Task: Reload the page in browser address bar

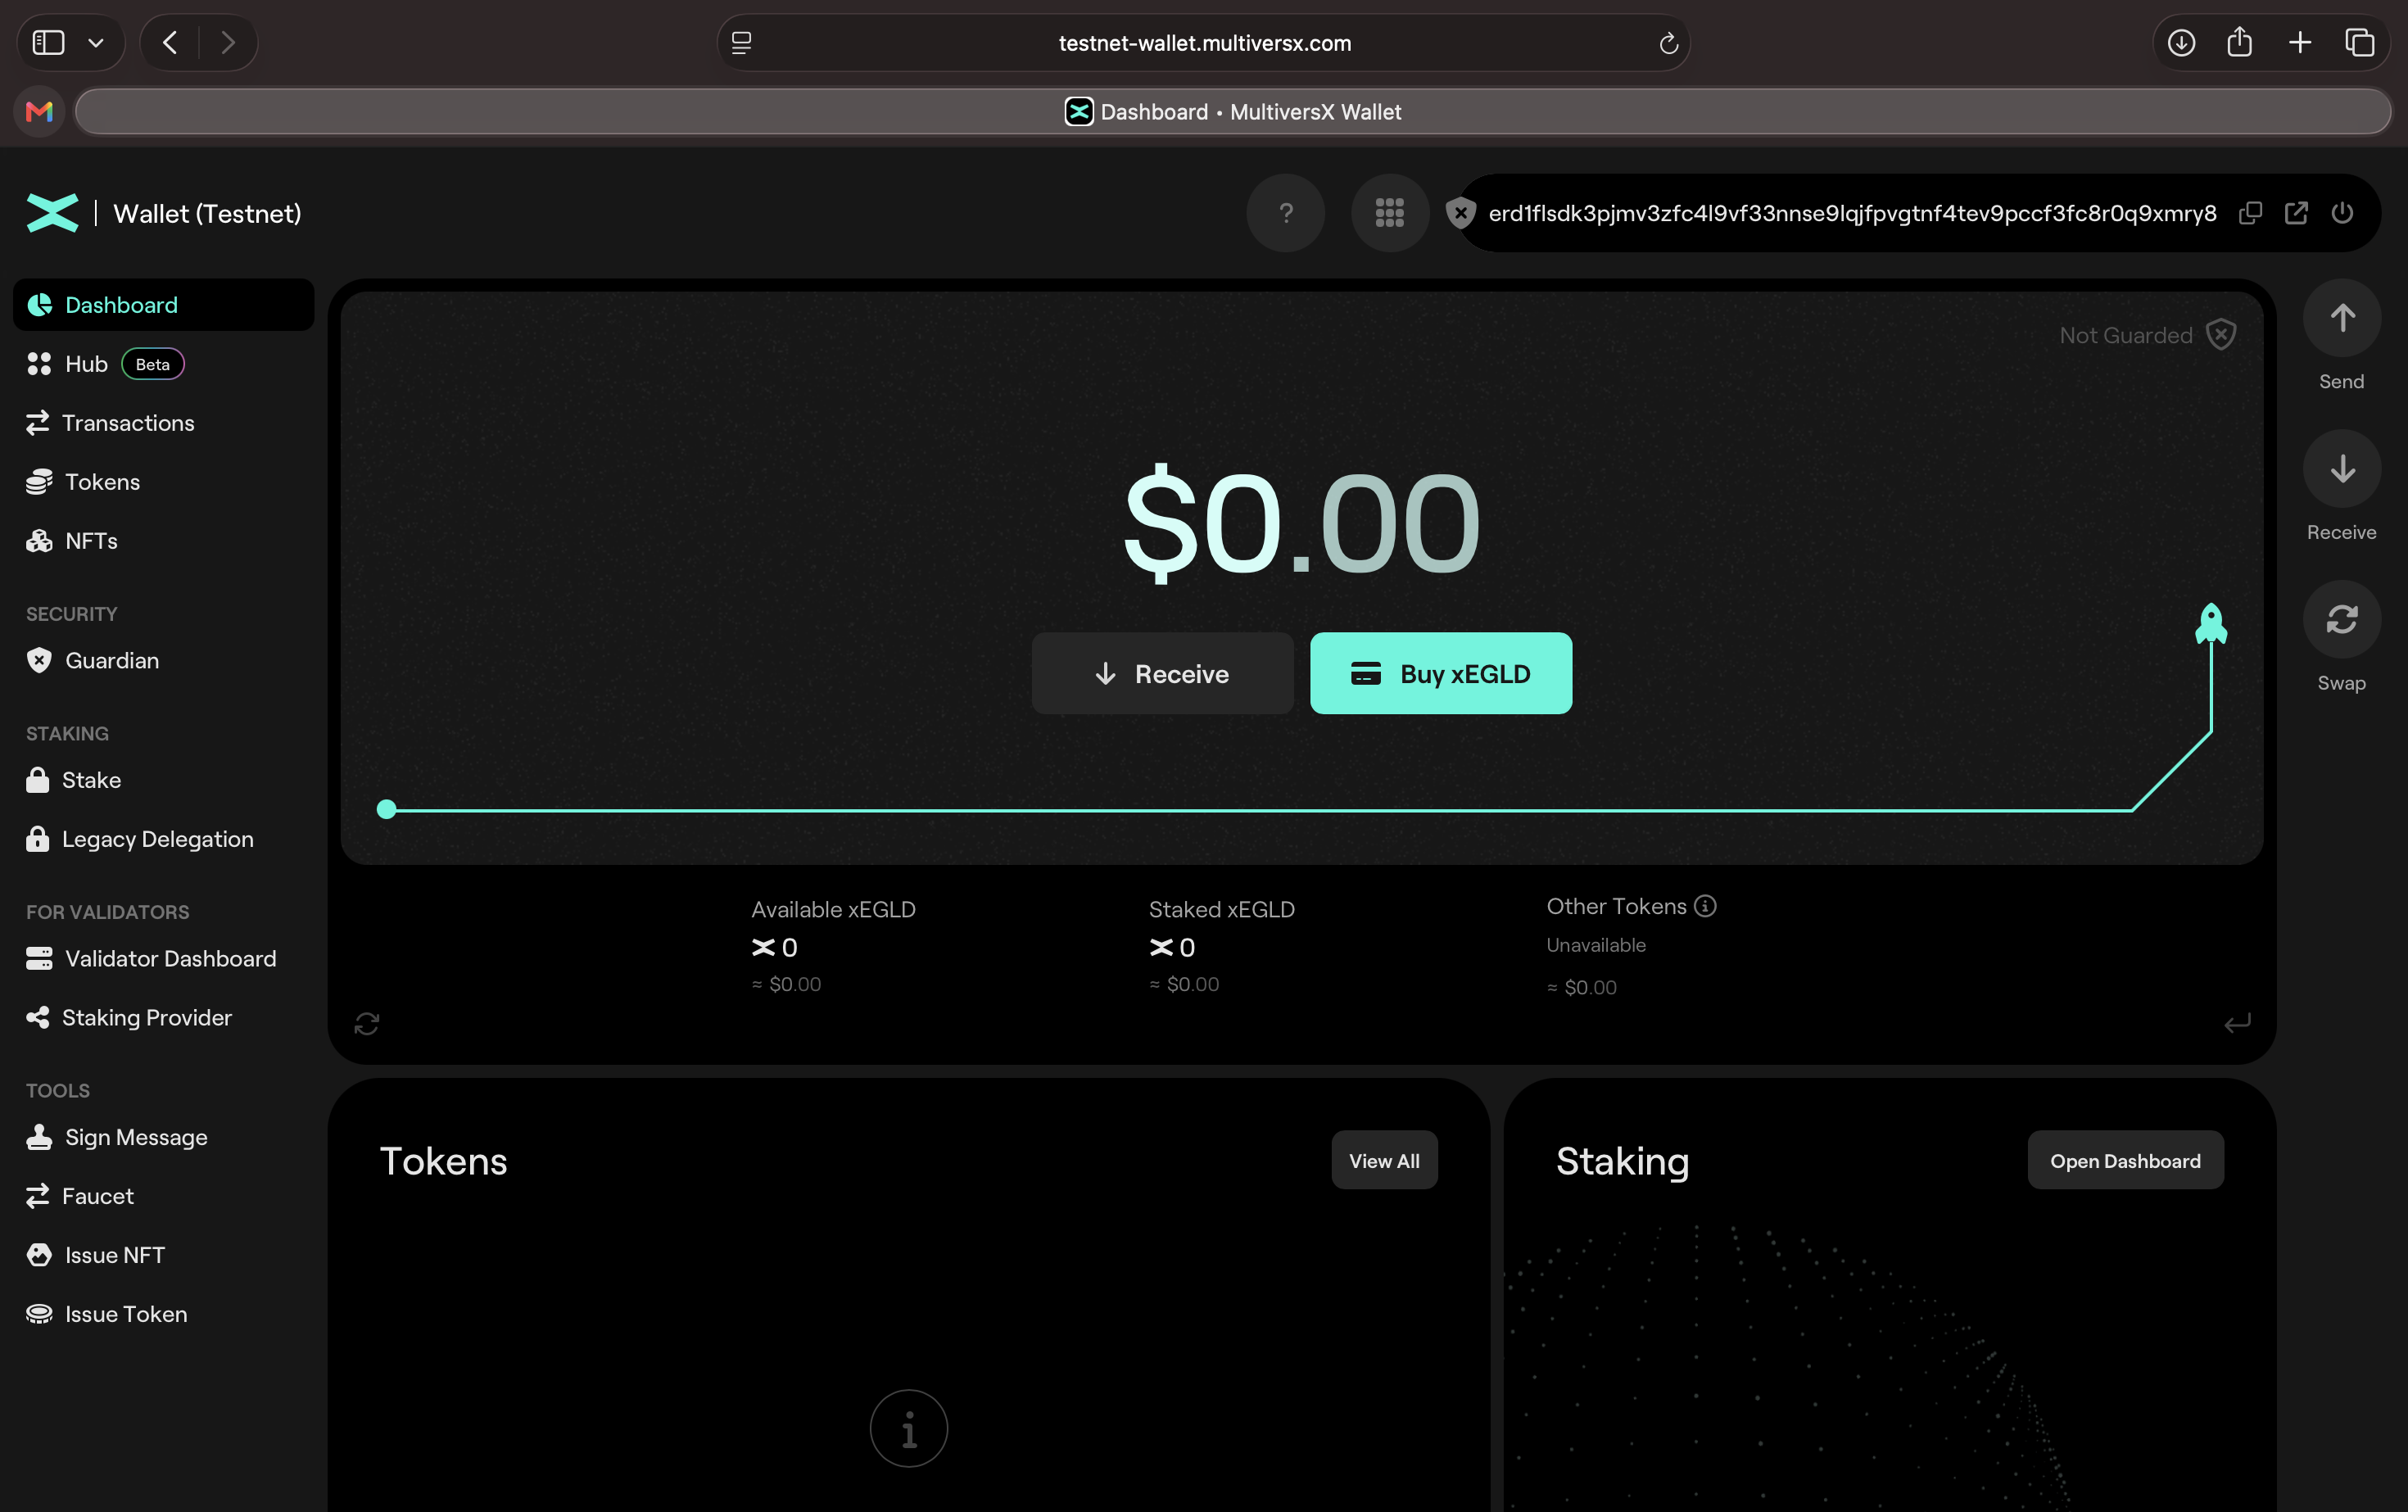Action: 1668,43
